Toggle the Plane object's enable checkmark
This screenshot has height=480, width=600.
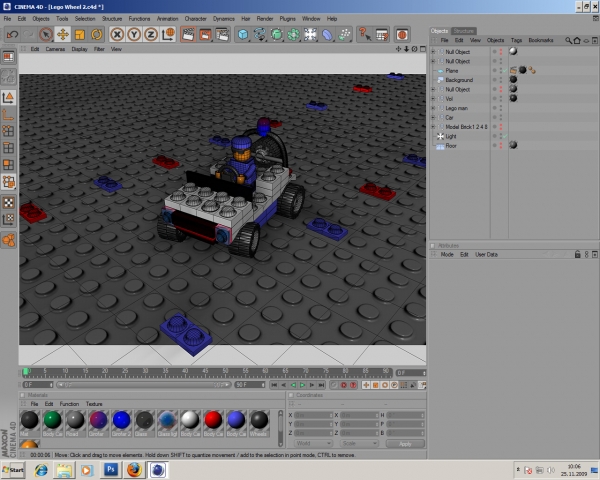pos(505,70)
